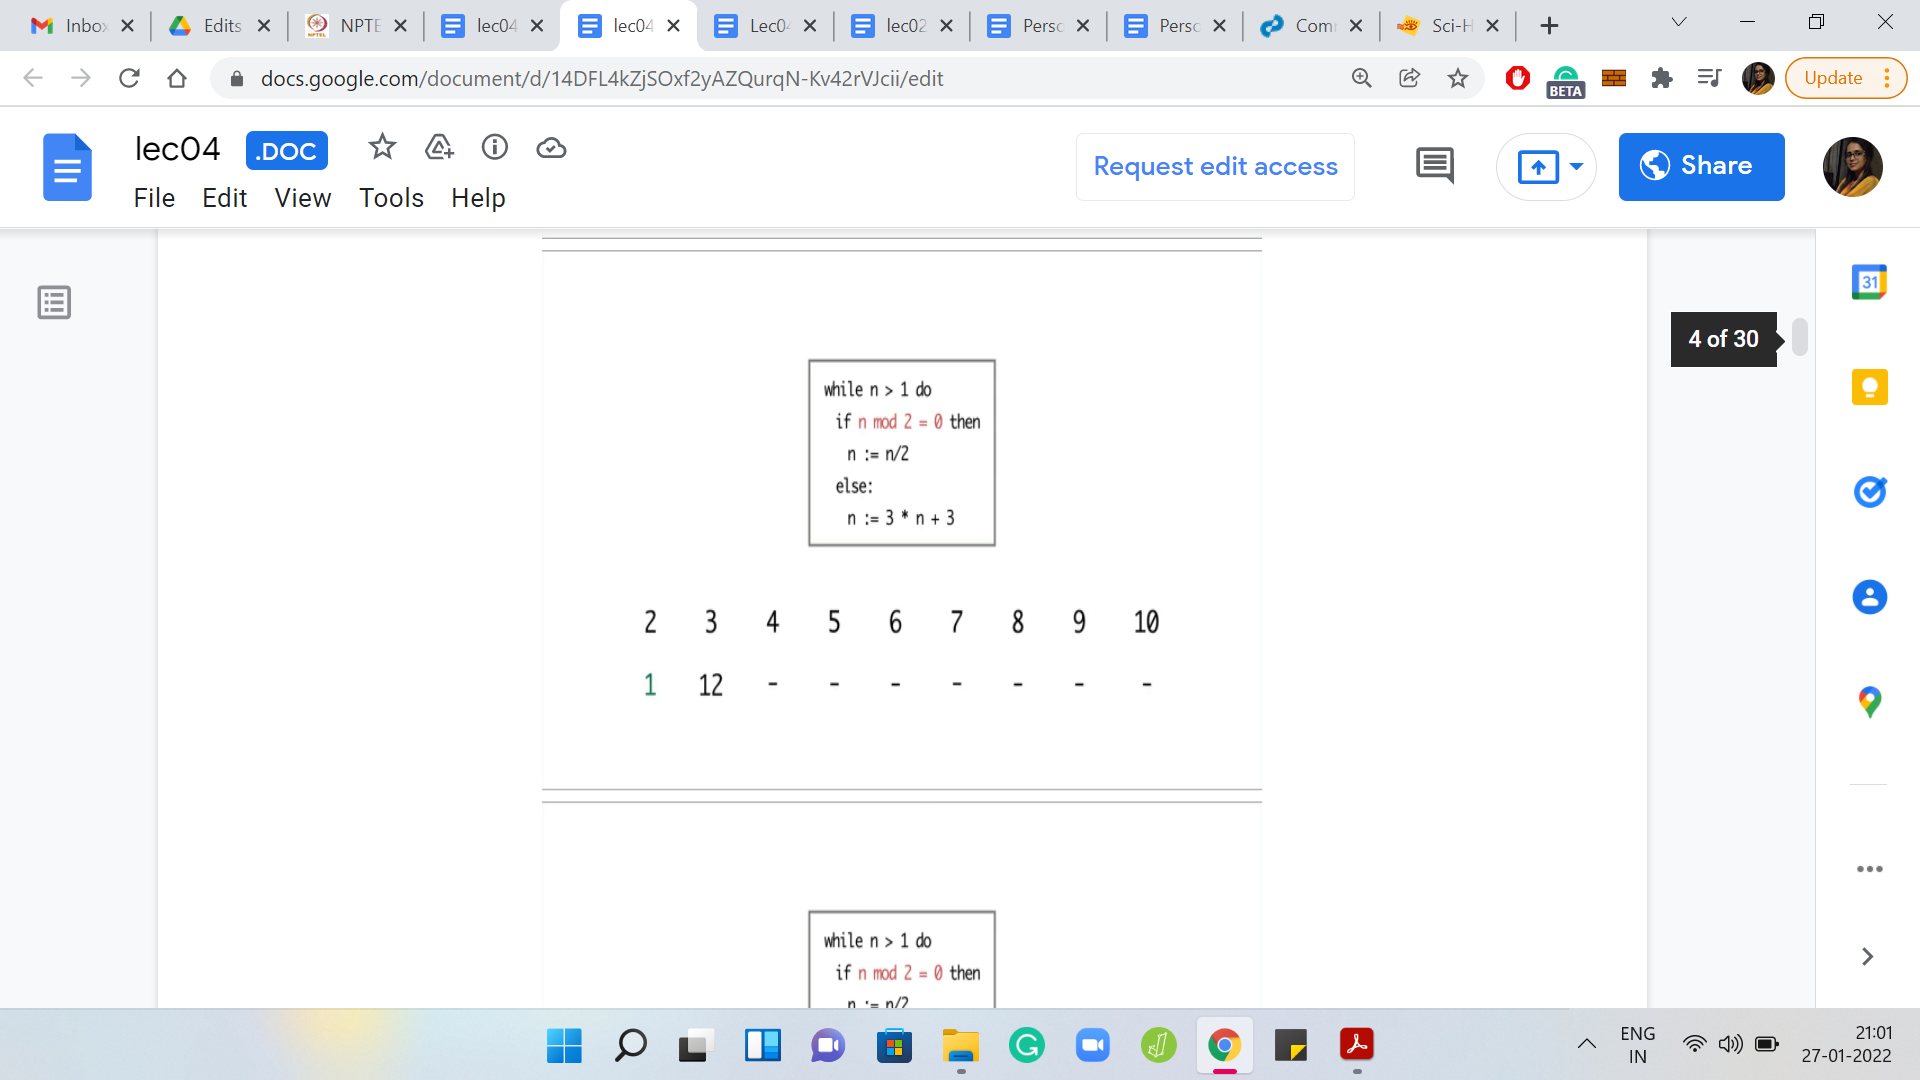This screenshot has width=1920, height=1080.
Task: Open Google Keep side panel
Action: tap(1868, 387)
